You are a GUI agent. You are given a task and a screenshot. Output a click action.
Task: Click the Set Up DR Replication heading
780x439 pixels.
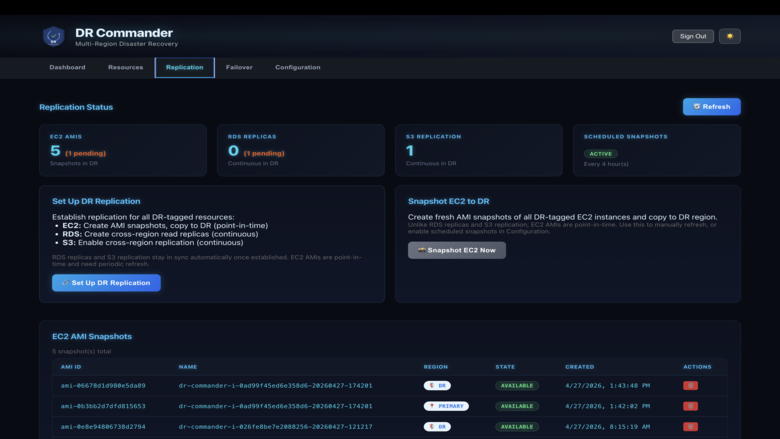click(96, 201)
